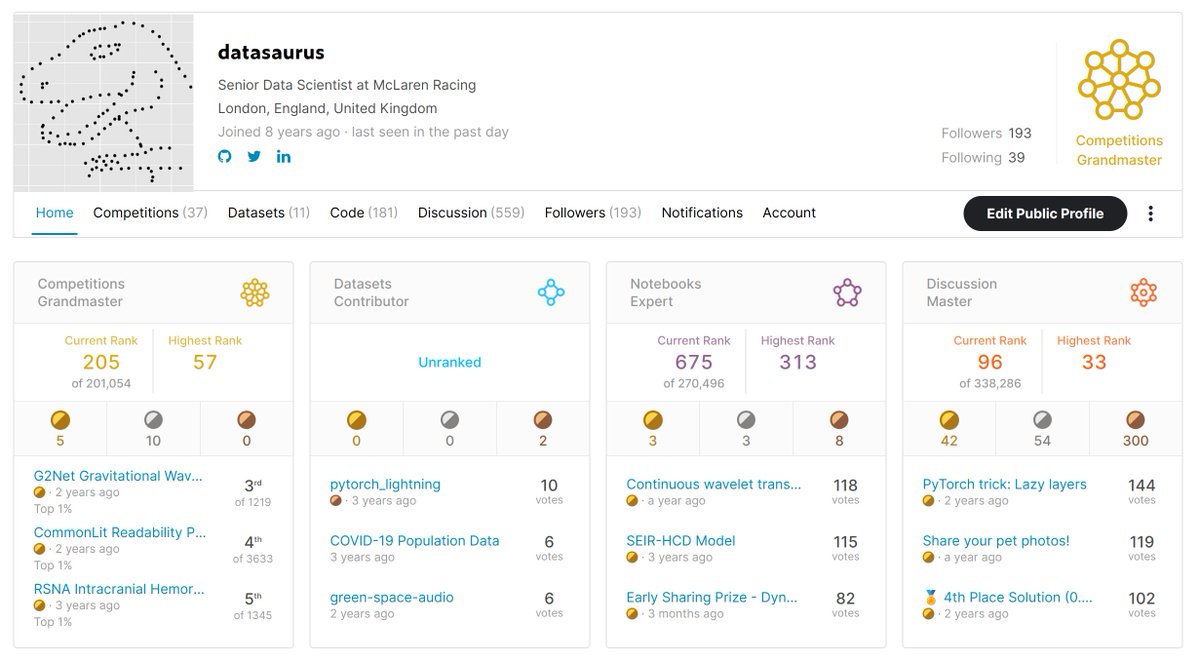The image size is (1200, 662).
Task: Click the Competitions highest rank 57
Action: click(x=205, y=362)
